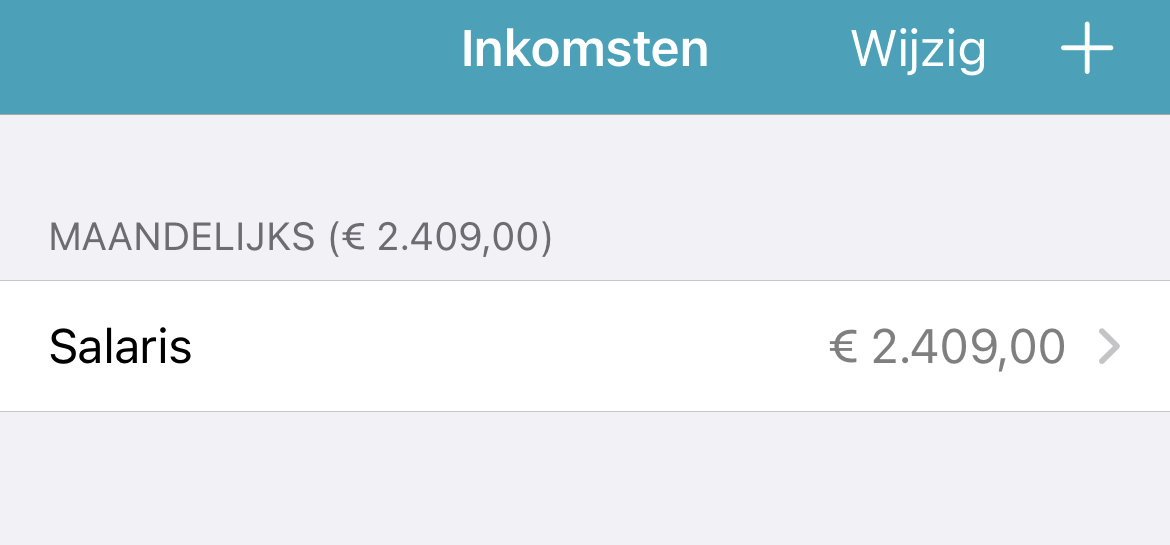Click the blank middle of the Salaris row
1170x545 pixels.
tap(507, 346)
